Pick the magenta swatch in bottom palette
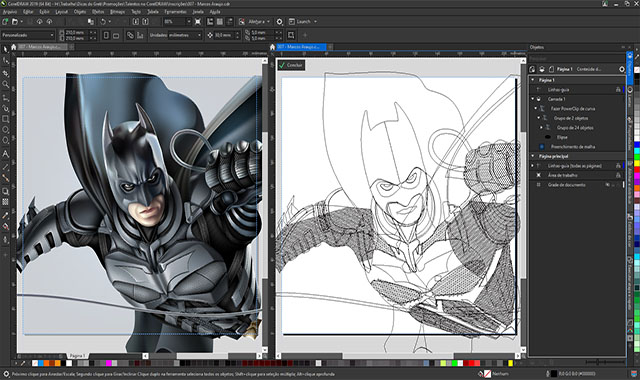 [x=109, y=363]
